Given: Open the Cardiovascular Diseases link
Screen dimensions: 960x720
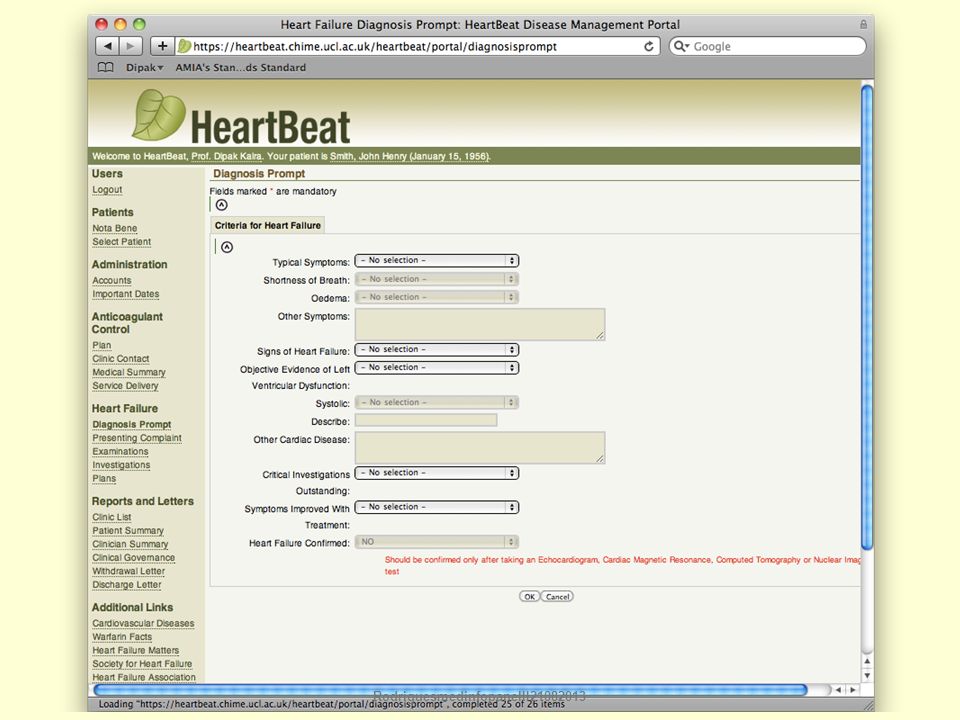Looking at the screenshot, I should click(143, 623).
